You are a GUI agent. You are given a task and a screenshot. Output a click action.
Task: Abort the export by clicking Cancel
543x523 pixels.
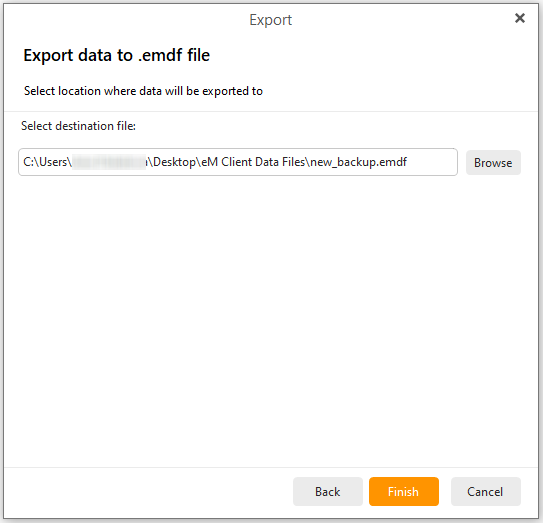pyautogui.click(x=486, y=491)
